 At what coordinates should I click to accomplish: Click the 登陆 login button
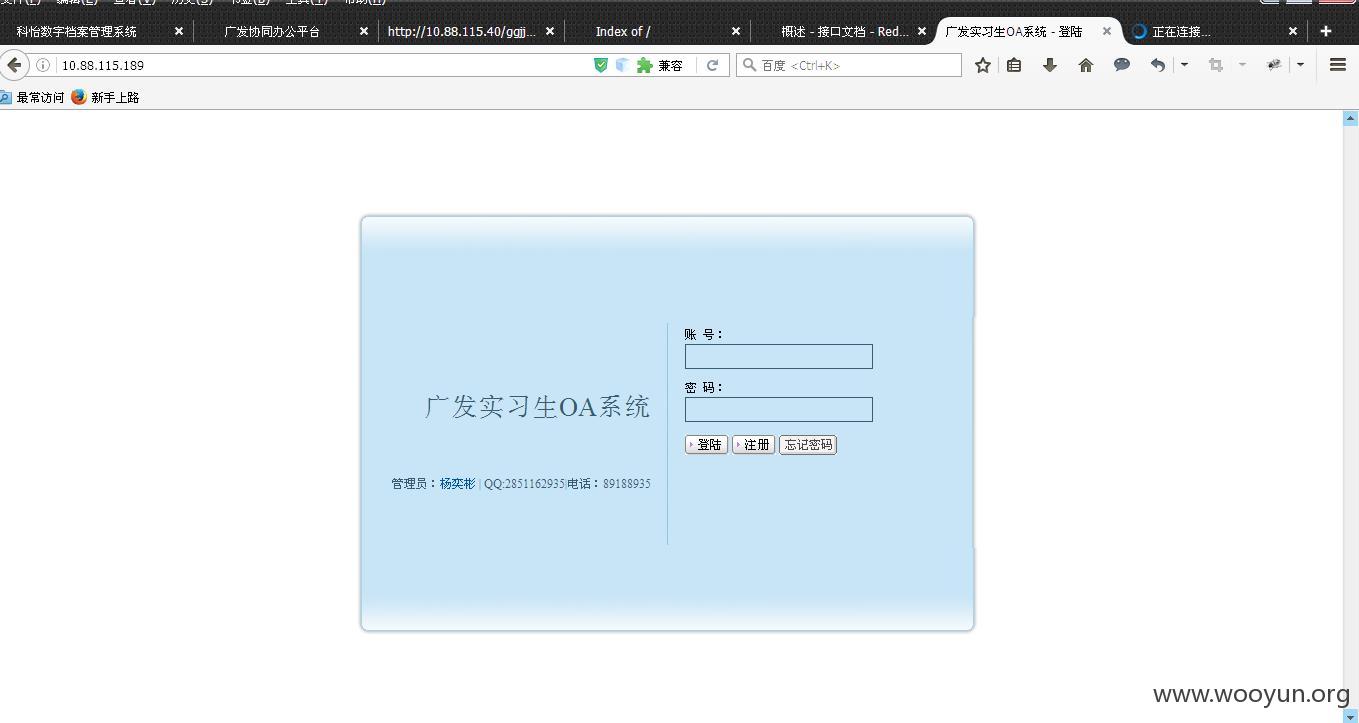706,445
